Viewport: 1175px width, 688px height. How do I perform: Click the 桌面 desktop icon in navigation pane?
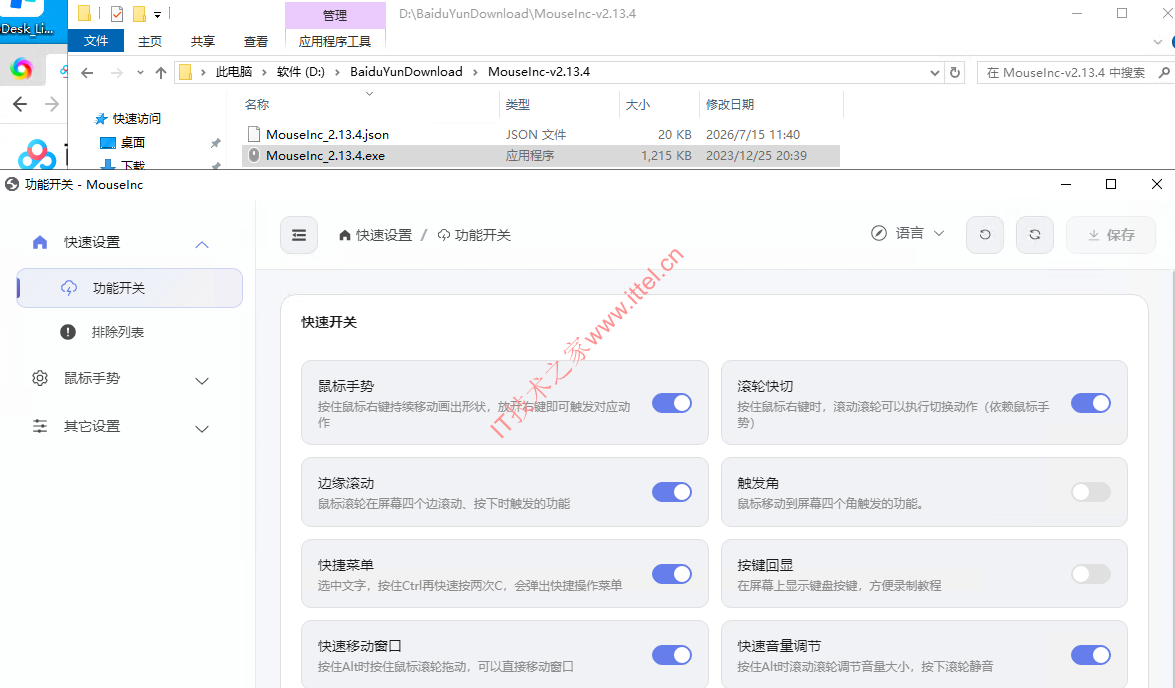pos(108,142)
